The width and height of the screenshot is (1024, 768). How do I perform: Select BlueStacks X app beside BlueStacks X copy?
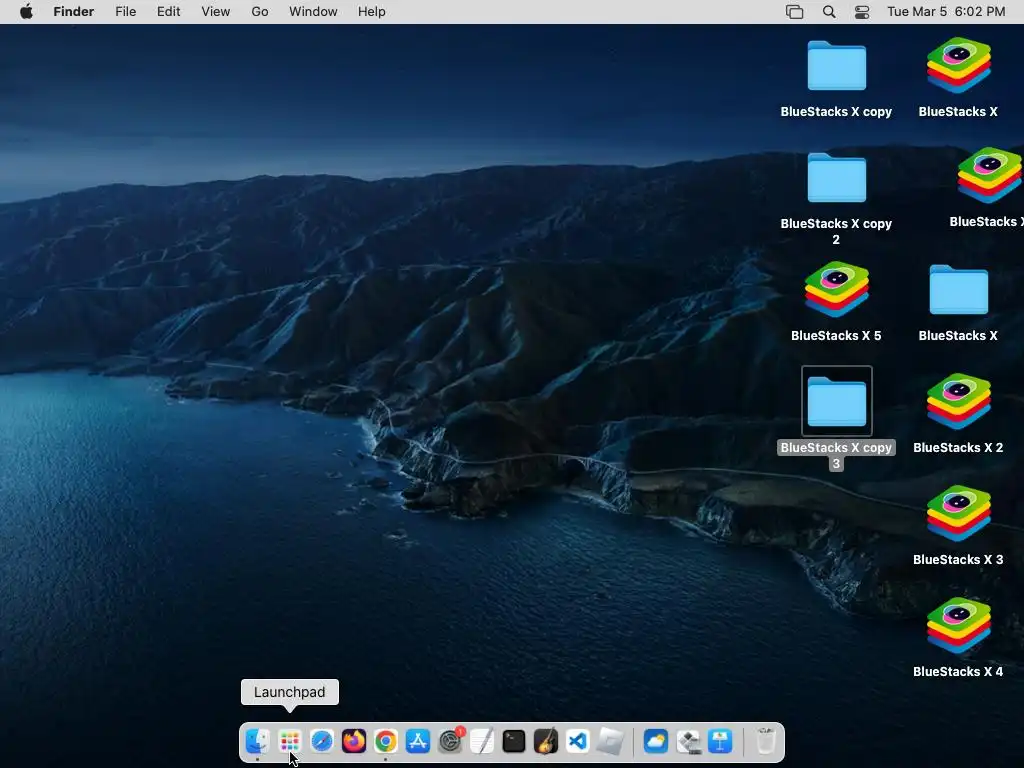point(958,65)
